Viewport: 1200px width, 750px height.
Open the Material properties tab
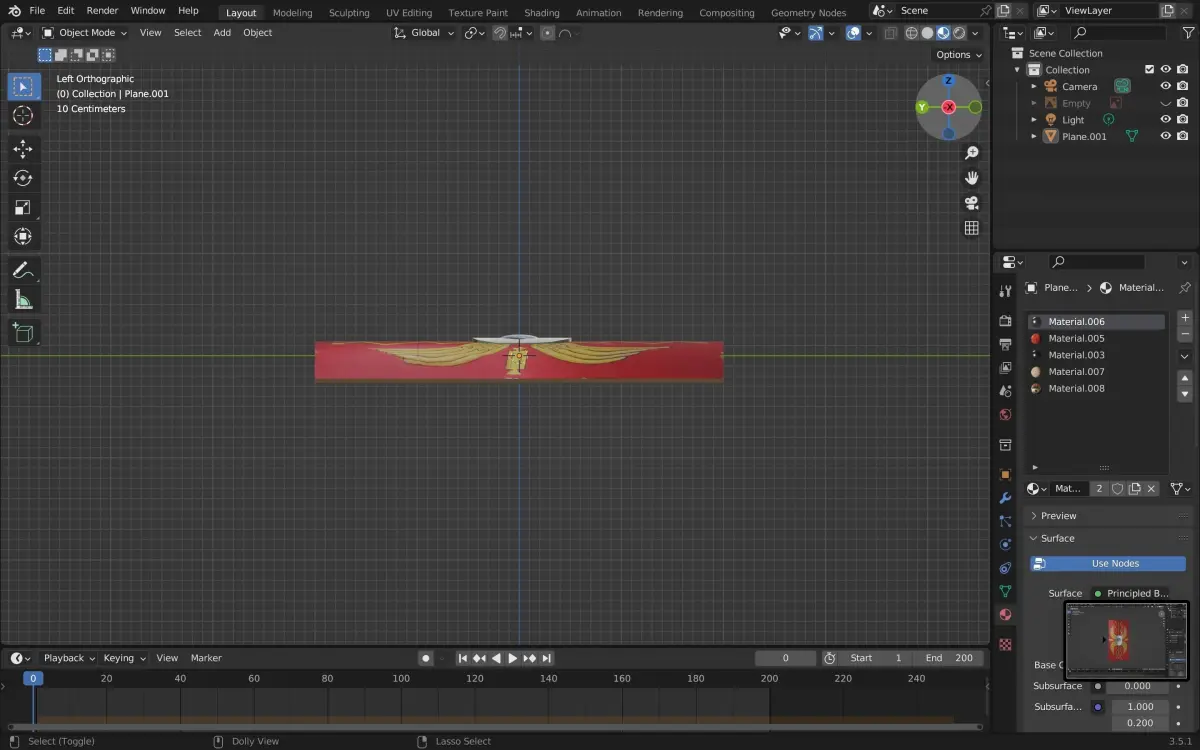point(1006,615)
